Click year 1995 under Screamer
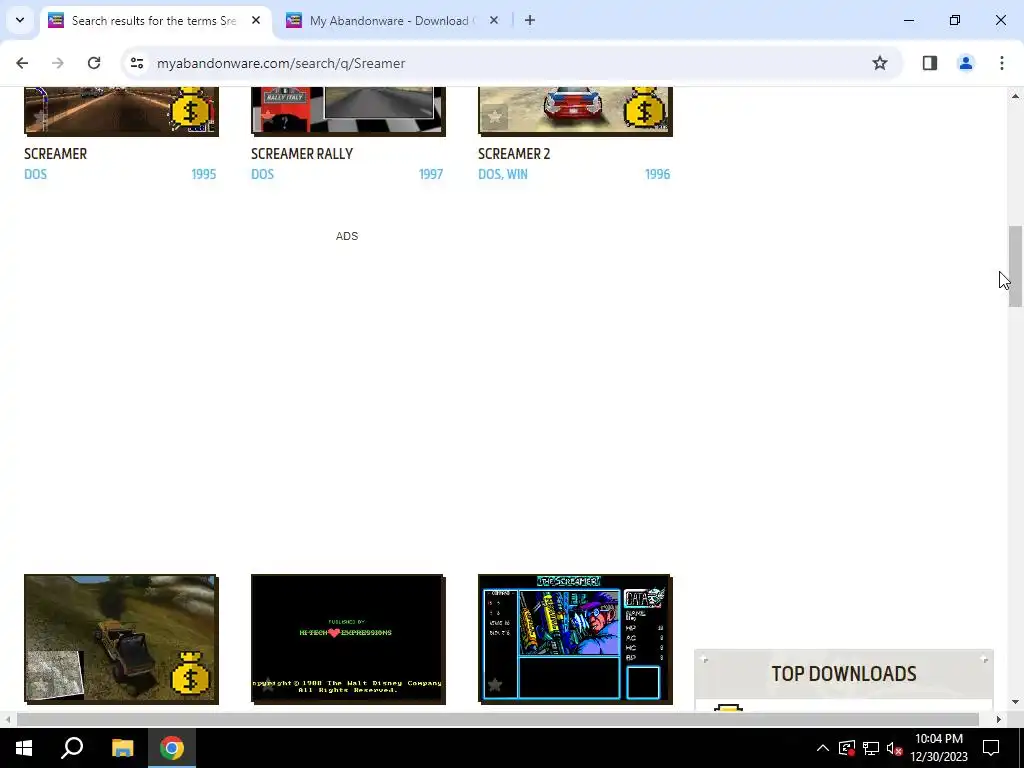The width and height of the screenshot is (1024, 768). [204, 174]
